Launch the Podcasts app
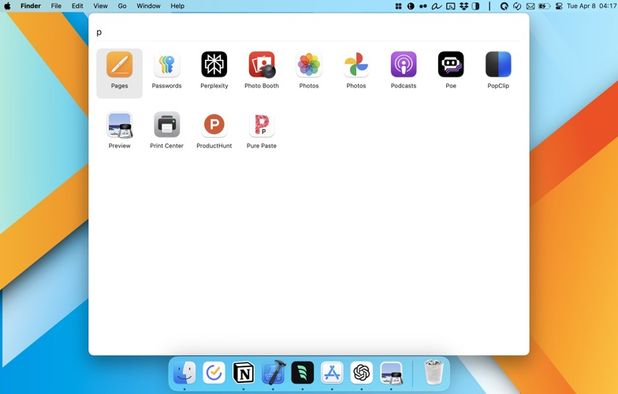 pos(404,64)
